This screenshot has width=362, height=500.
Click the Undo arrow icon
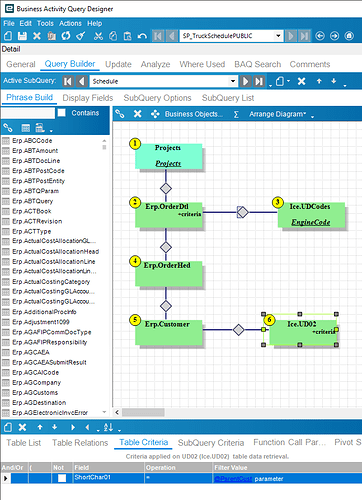click(x=142, y=36)
